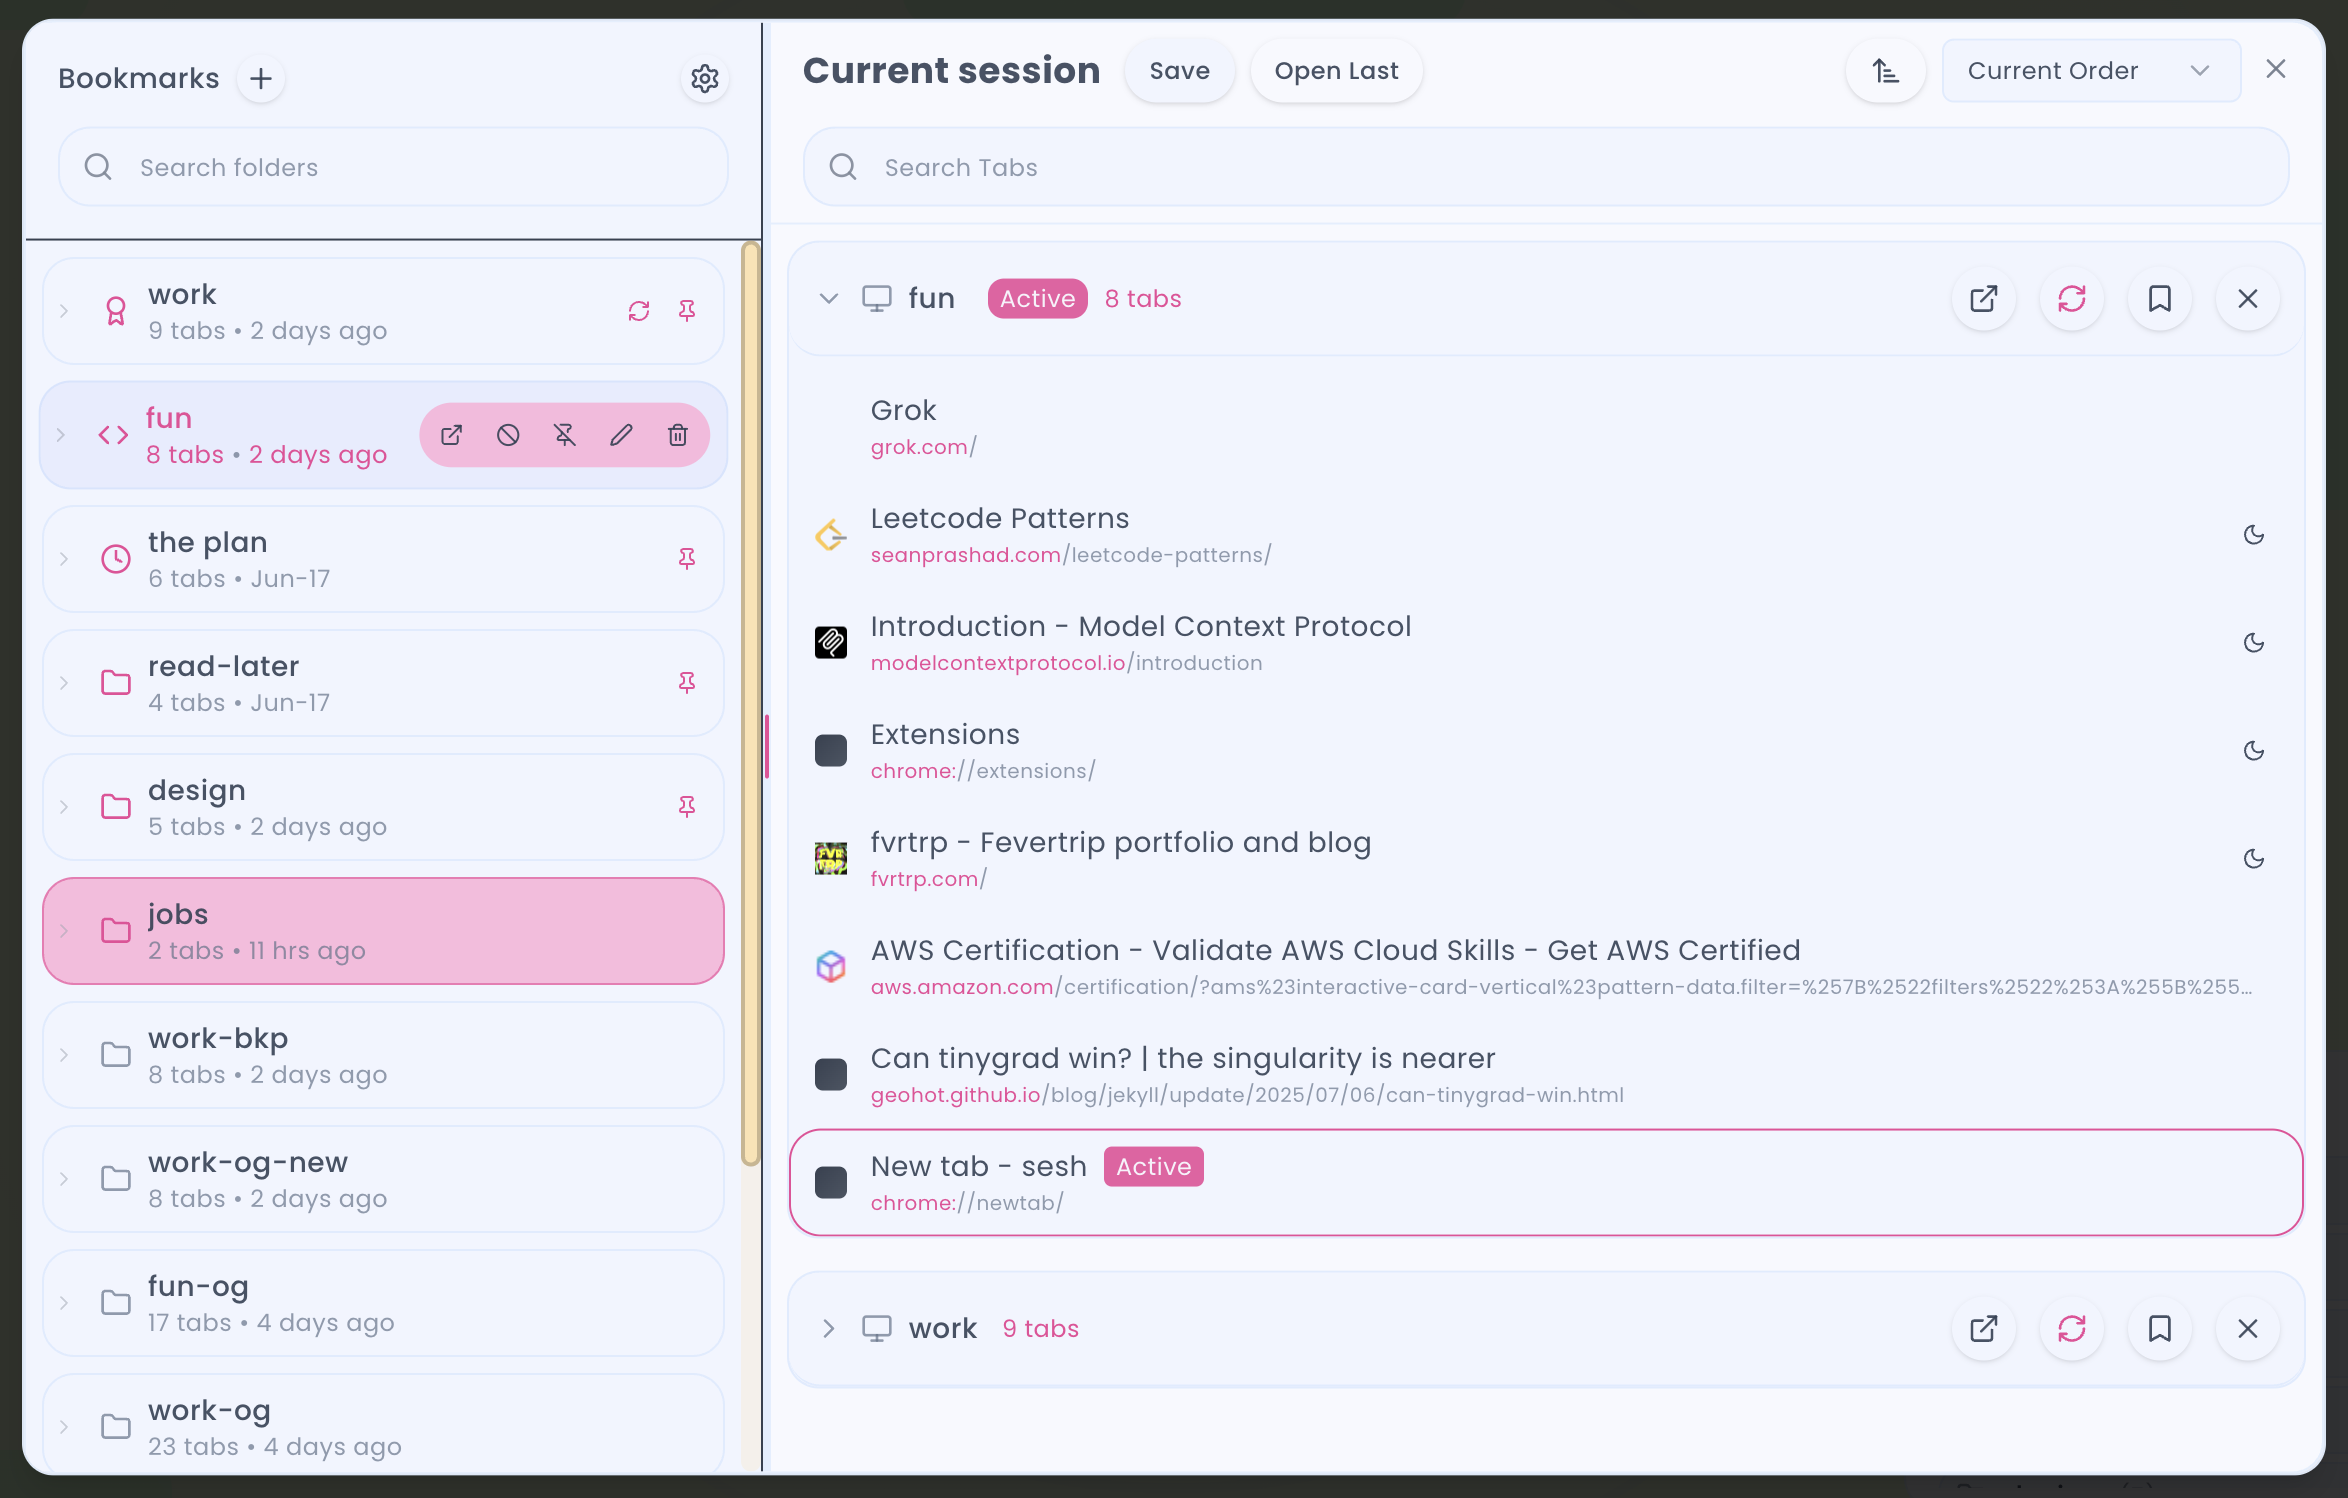Bookmark the fun window session

[2160, 299]
